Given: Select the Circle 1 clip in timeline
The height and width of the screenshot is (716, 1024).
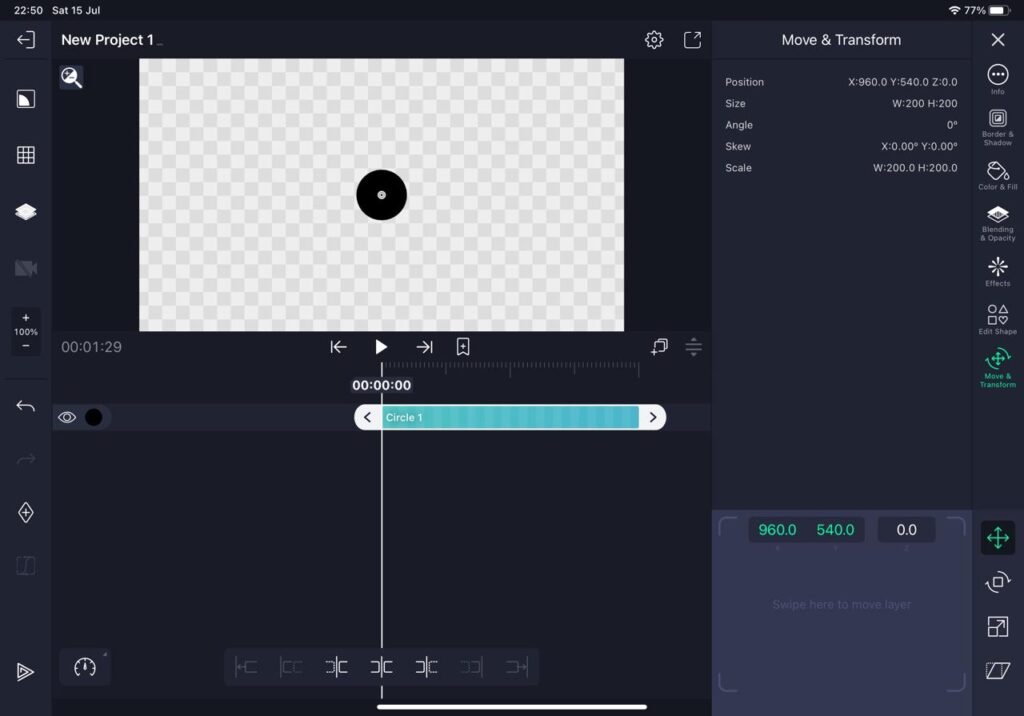Looking at the screenshot, I should click(x=510, y=417).
